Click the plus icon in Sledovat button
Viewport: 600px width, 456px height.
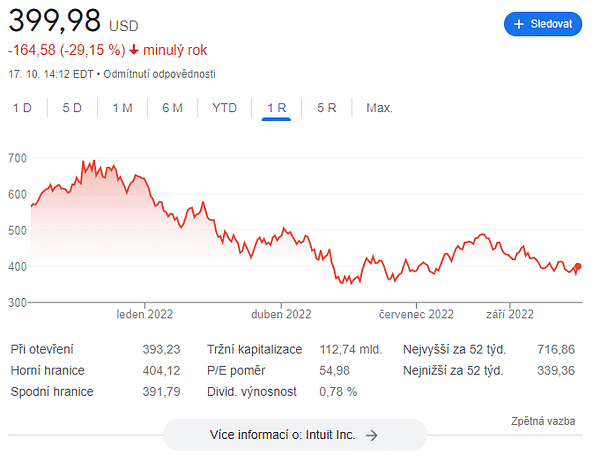coord(518,24)
